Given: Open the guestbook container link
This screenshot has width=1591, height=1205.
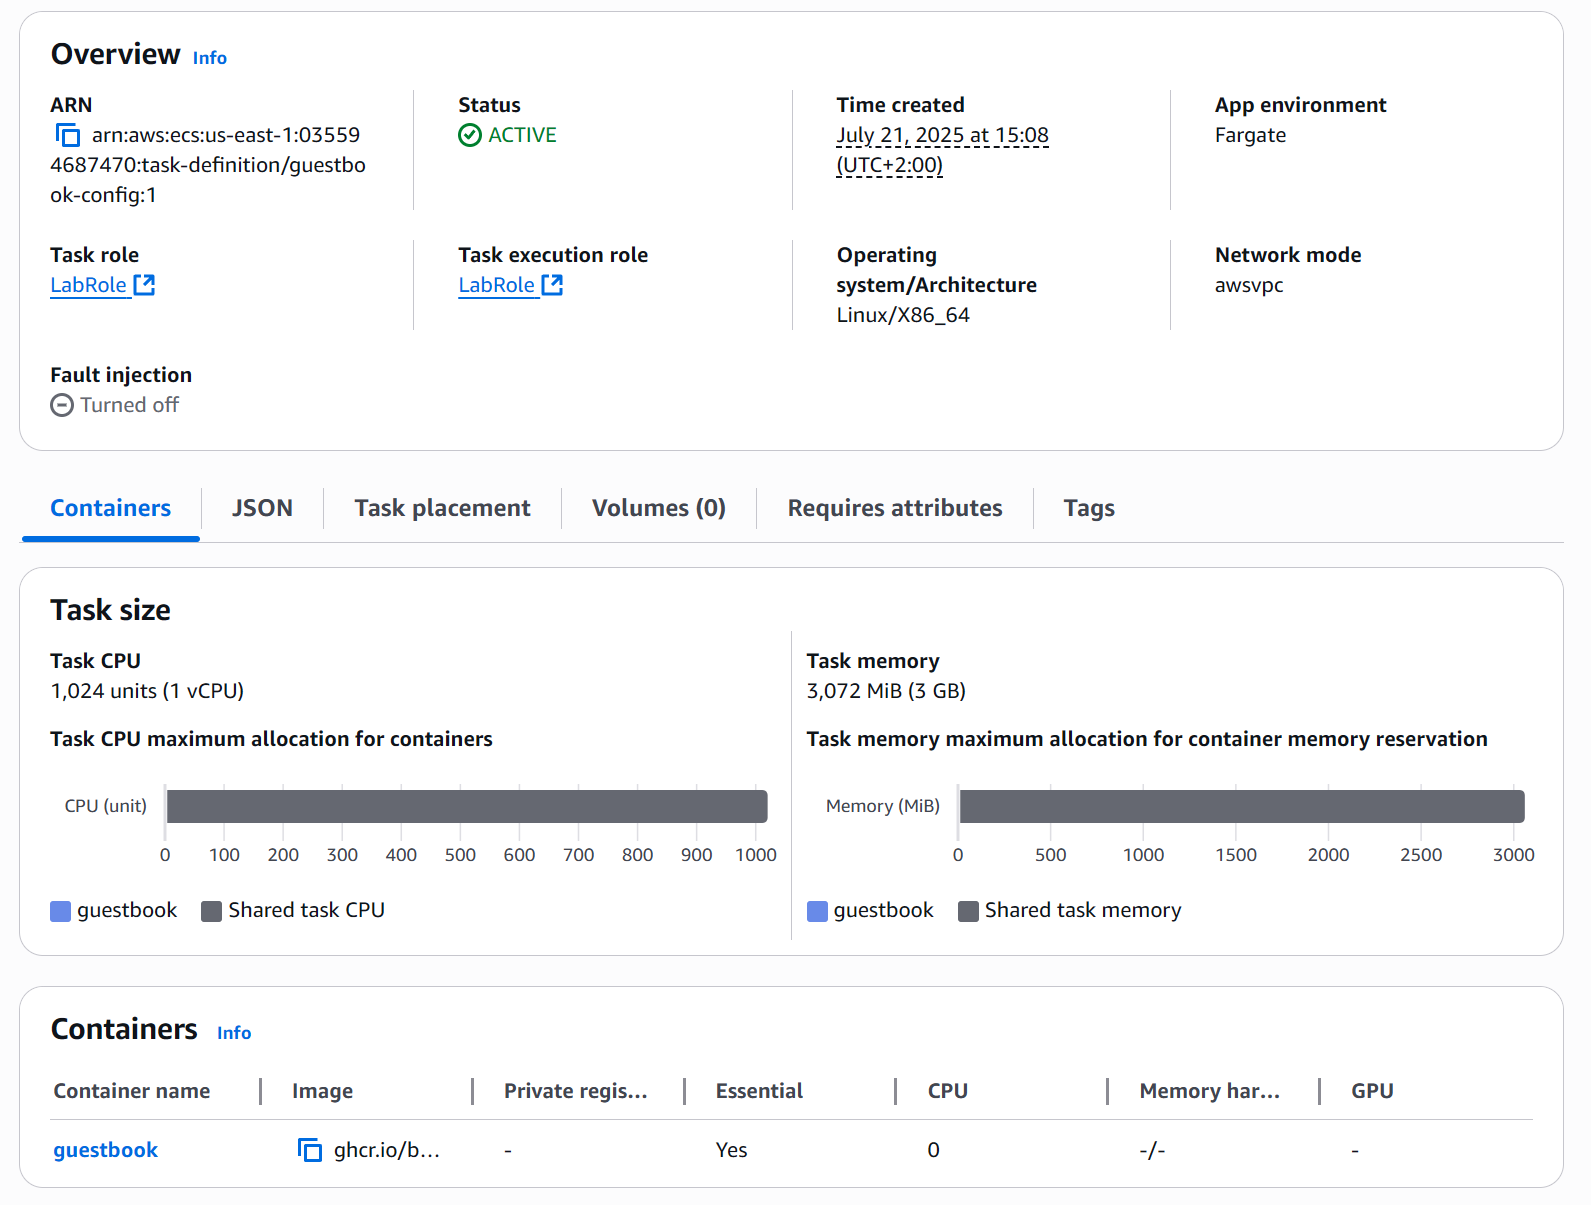Looking at the screenshot, I should (x=106, y=1150).
